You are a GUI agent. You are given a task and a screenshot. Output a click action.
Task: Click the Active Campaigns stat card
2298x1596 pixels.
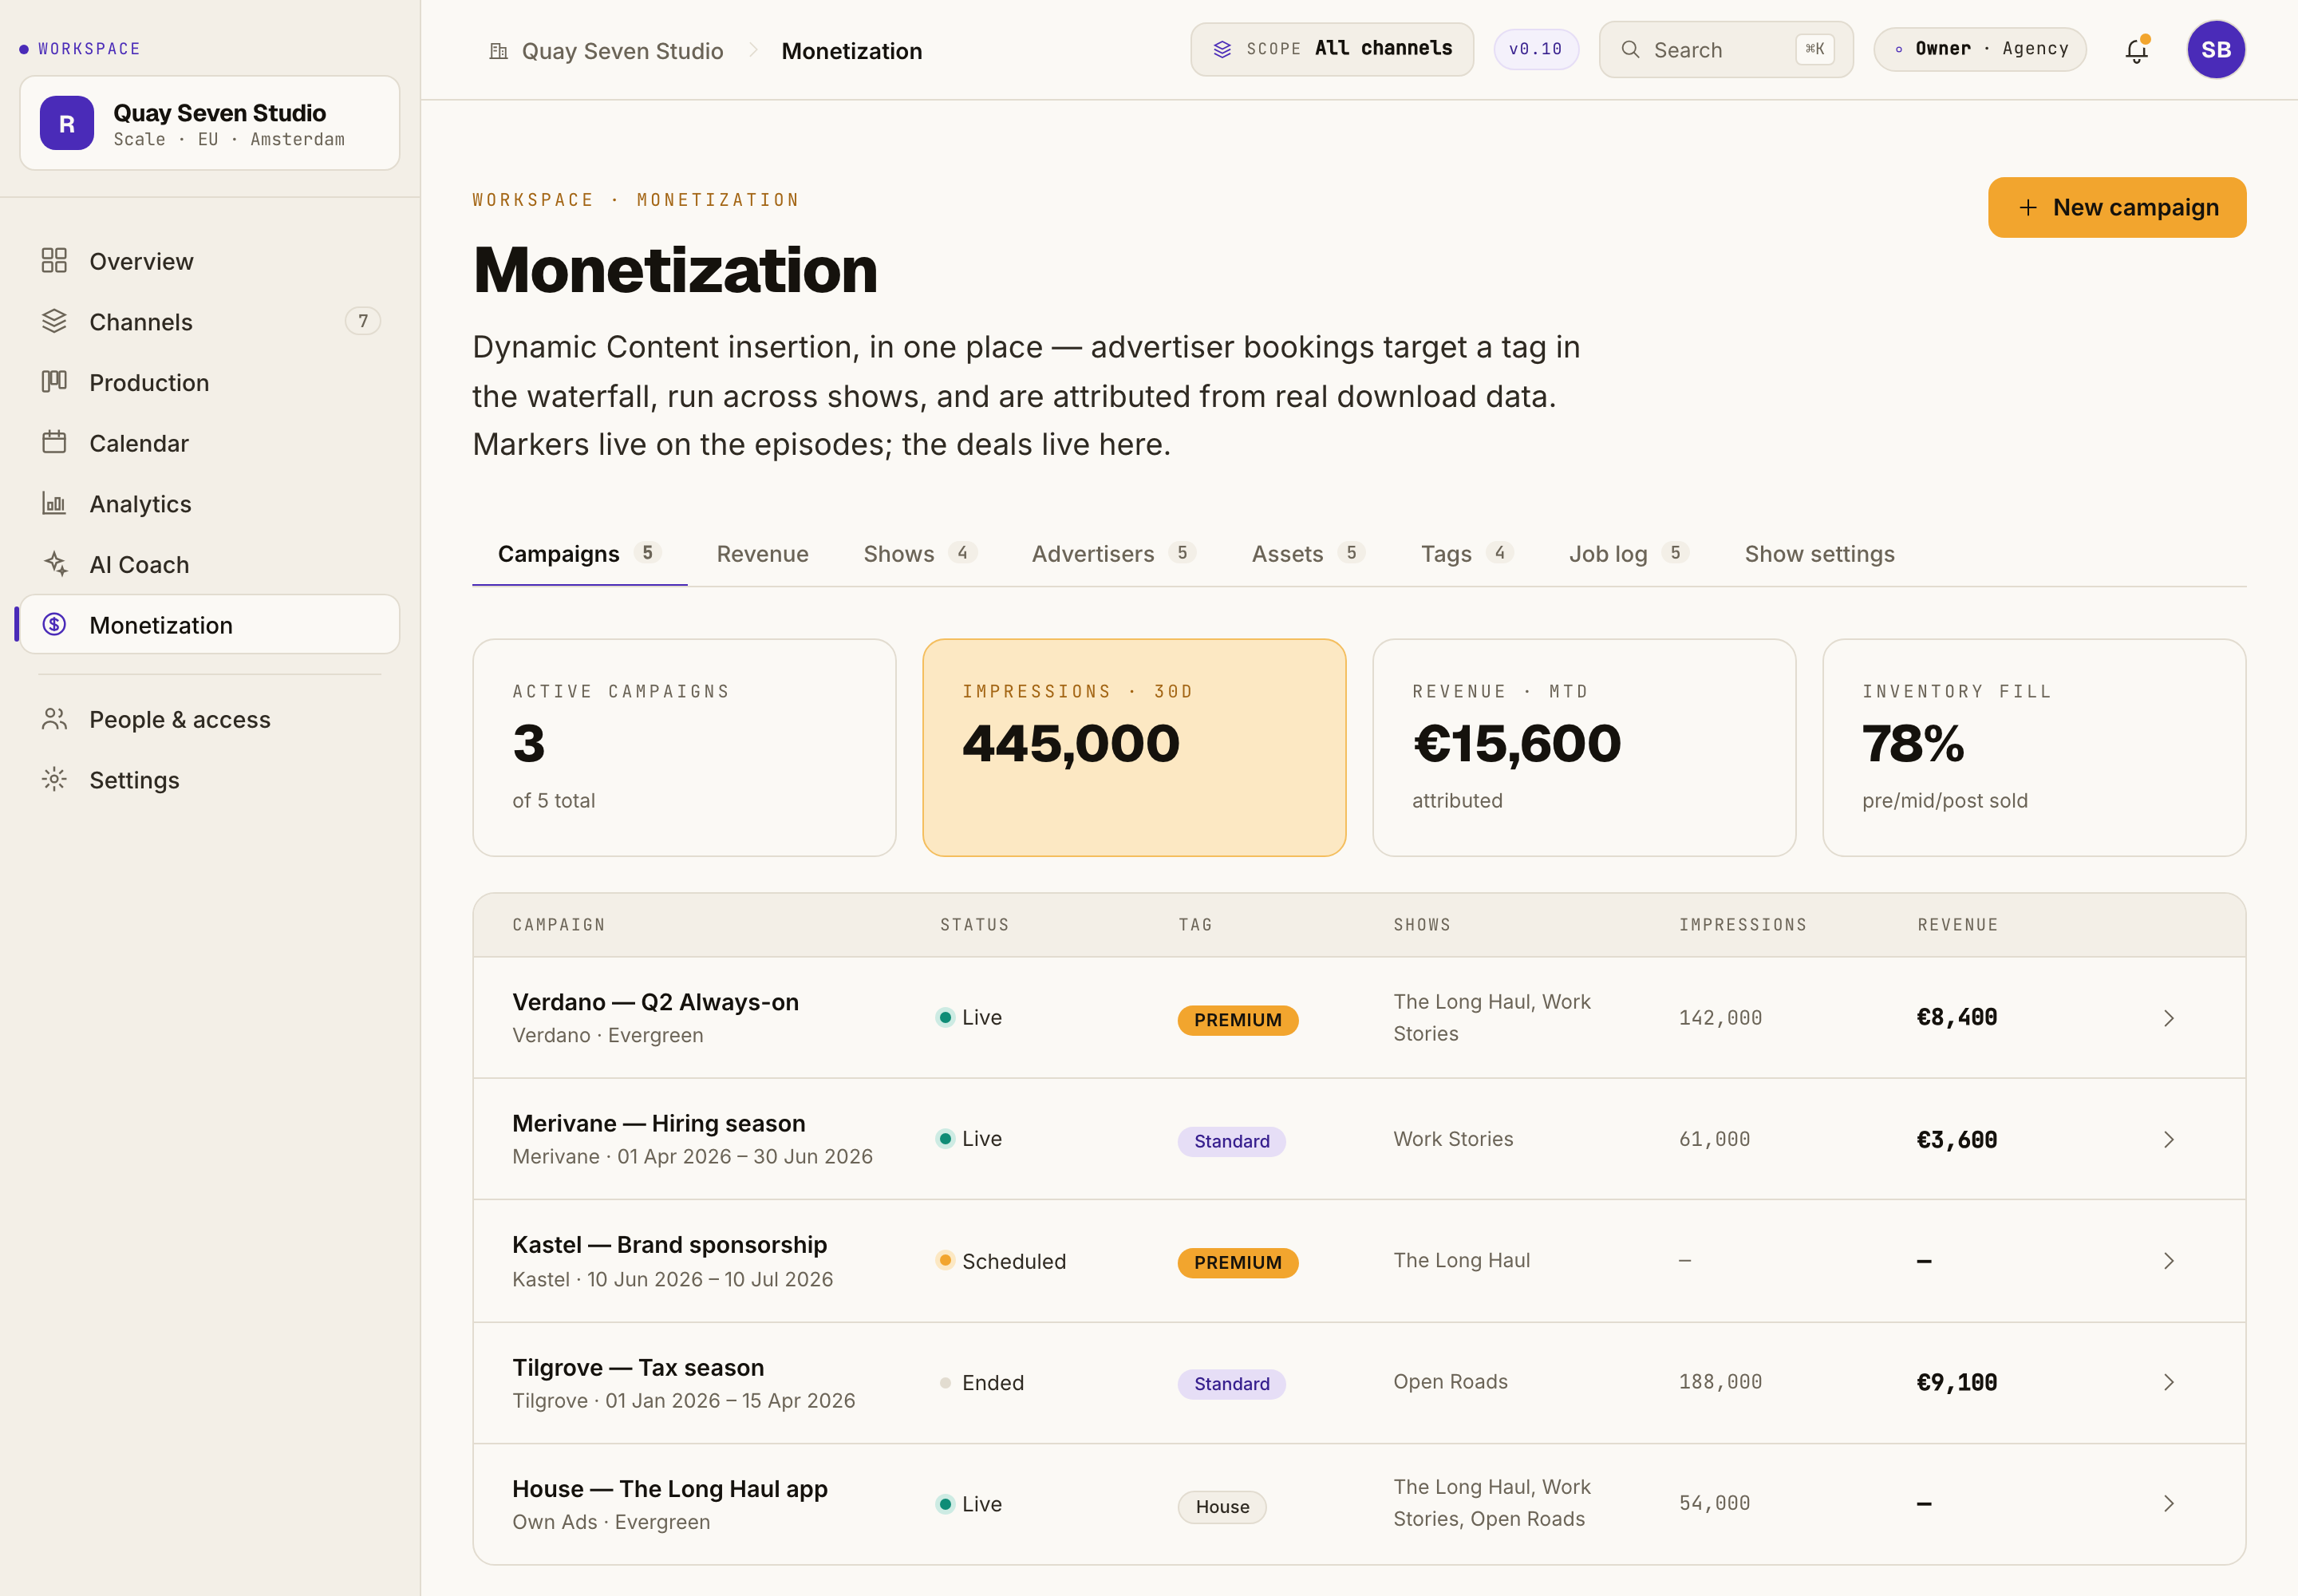point(685,748)
